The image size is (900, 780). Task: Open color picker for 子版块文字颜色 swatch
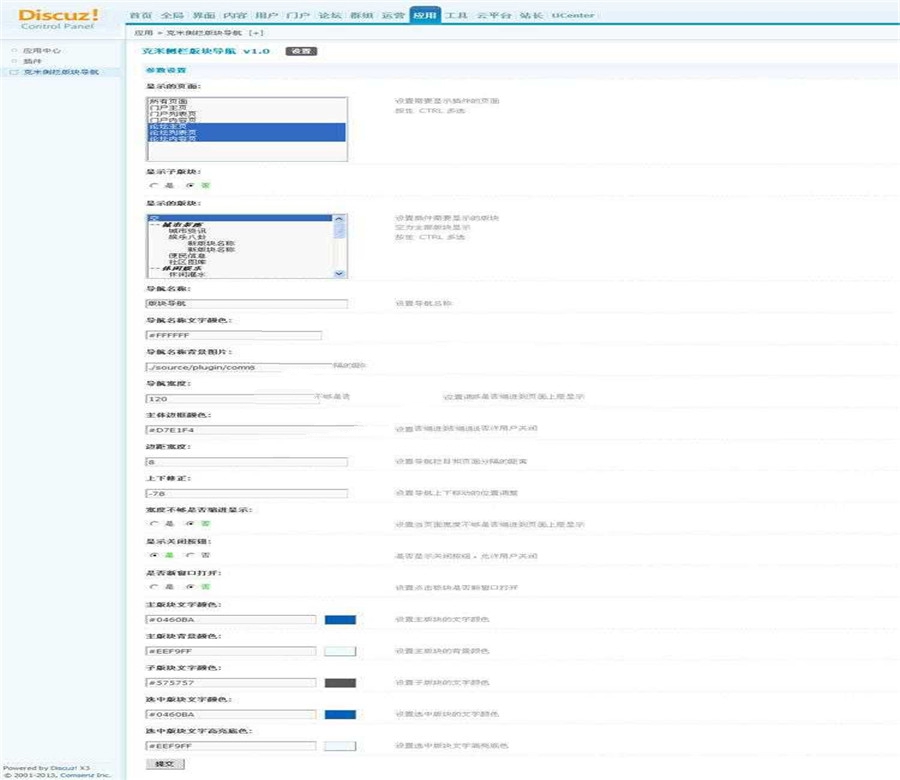tap(340, 683)
